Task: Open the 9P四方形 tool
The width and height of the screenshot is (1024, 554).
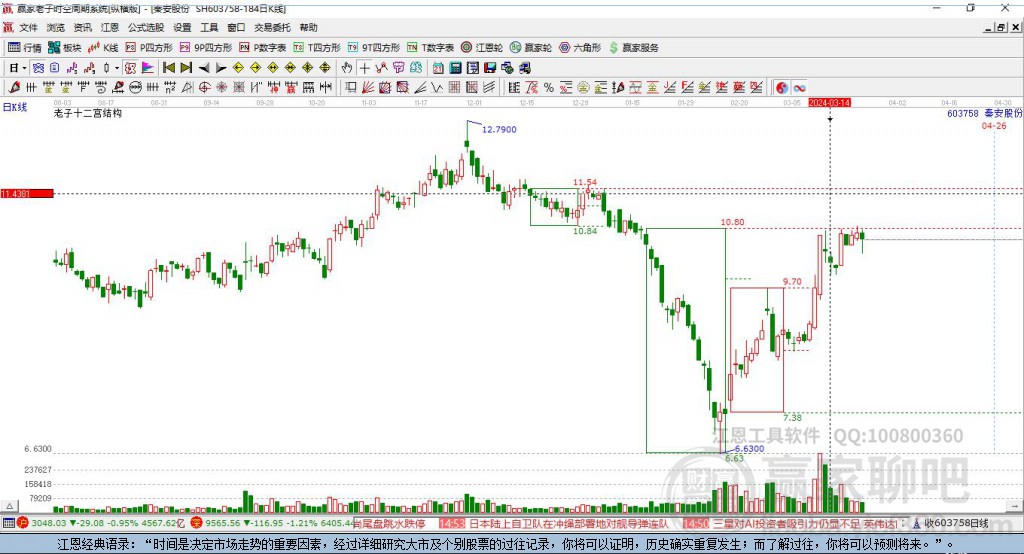Action: pyautogui.click(x=206, y=48)
